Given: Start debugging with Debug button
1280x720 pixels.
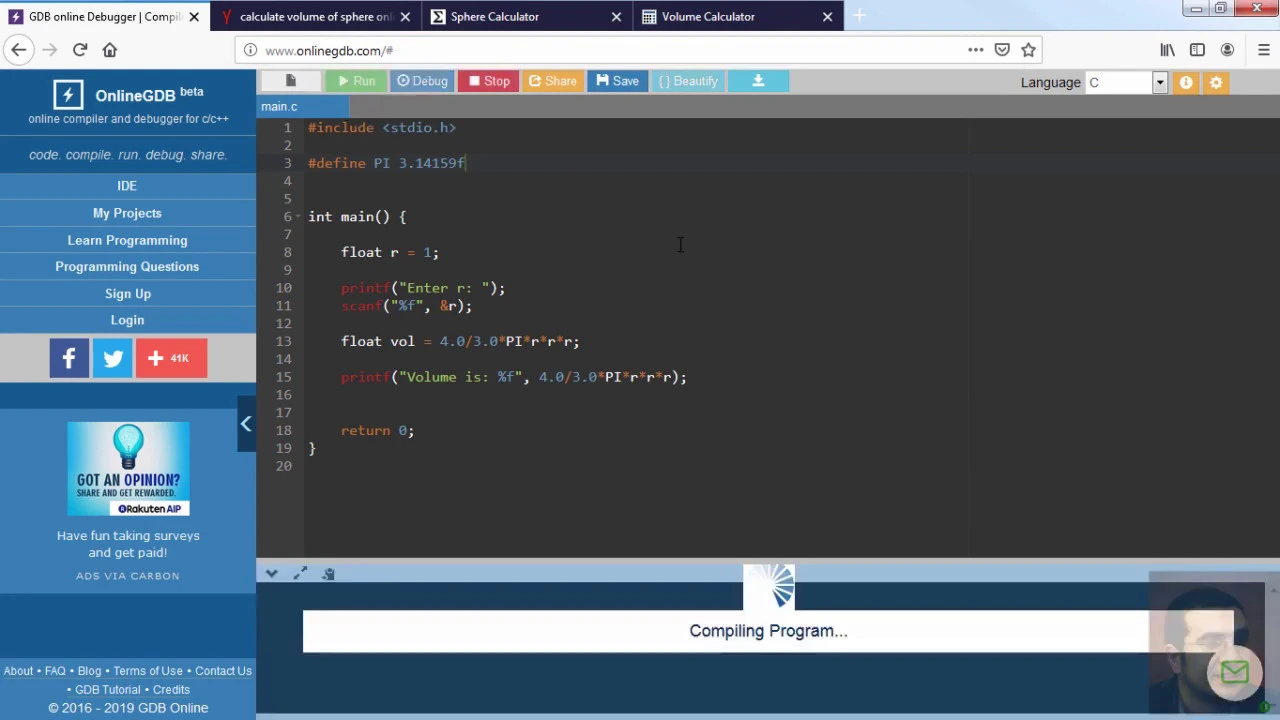Looking at the screenshot, I should (422, 81).
